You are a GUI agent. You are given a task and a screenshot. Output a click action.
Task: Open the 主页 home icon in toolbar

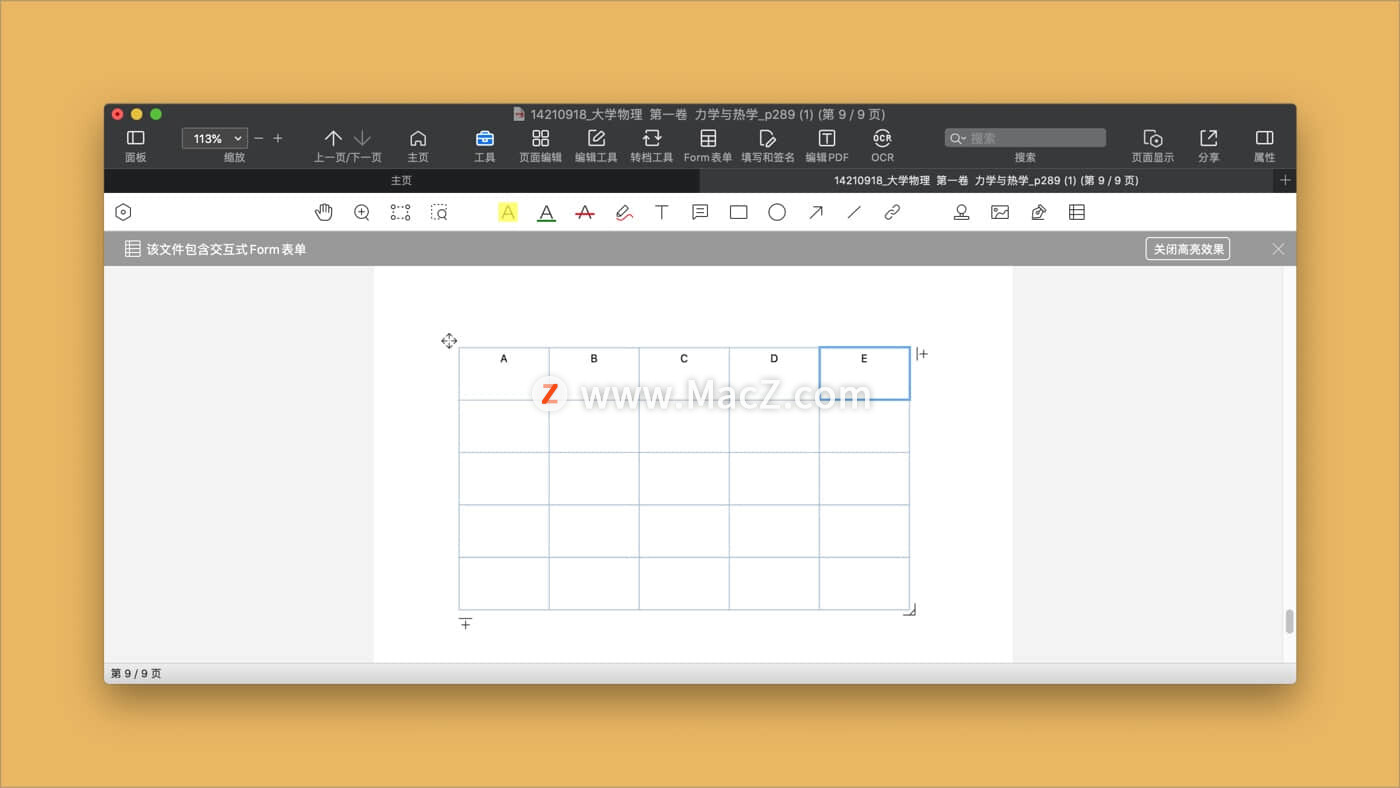coord(418,138)
